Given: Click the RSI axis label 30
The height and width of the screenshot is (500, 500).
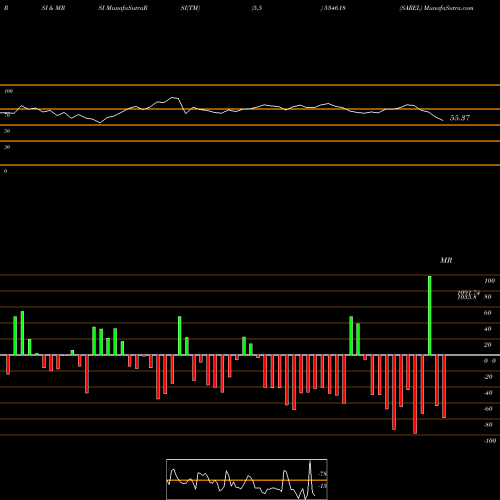Looking at the screenshot, I should pos(7,147).
